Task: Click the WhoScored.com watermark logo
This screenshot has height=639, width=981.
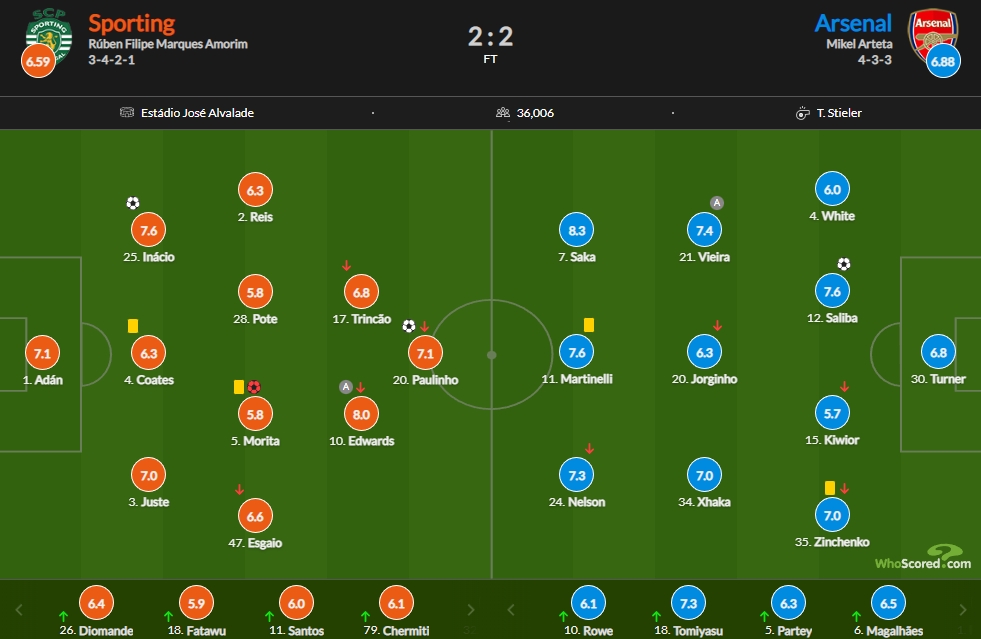Action: [923, 556]
